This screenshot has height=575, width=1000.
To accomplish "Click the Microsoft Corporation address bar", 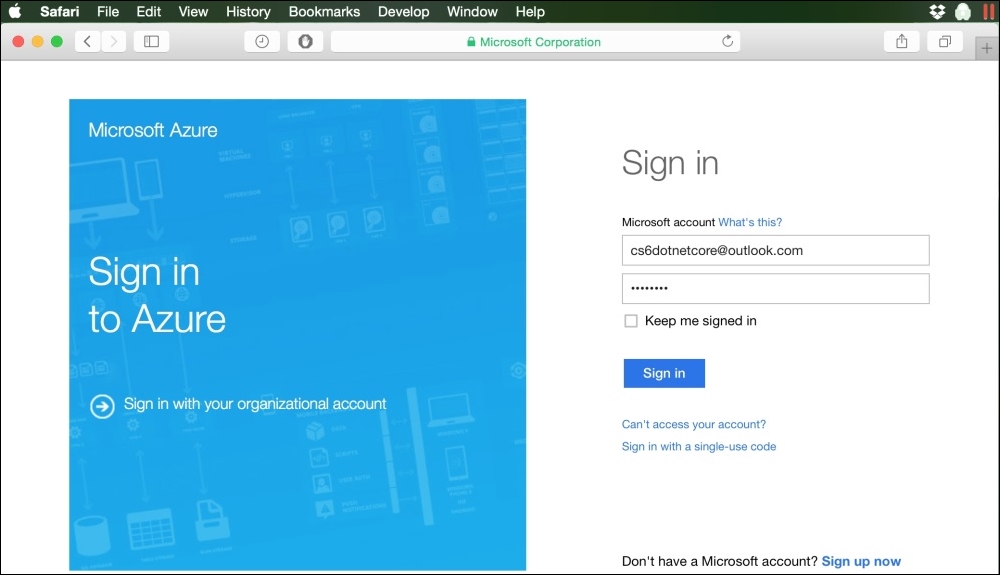I will [x=535, y=41].
